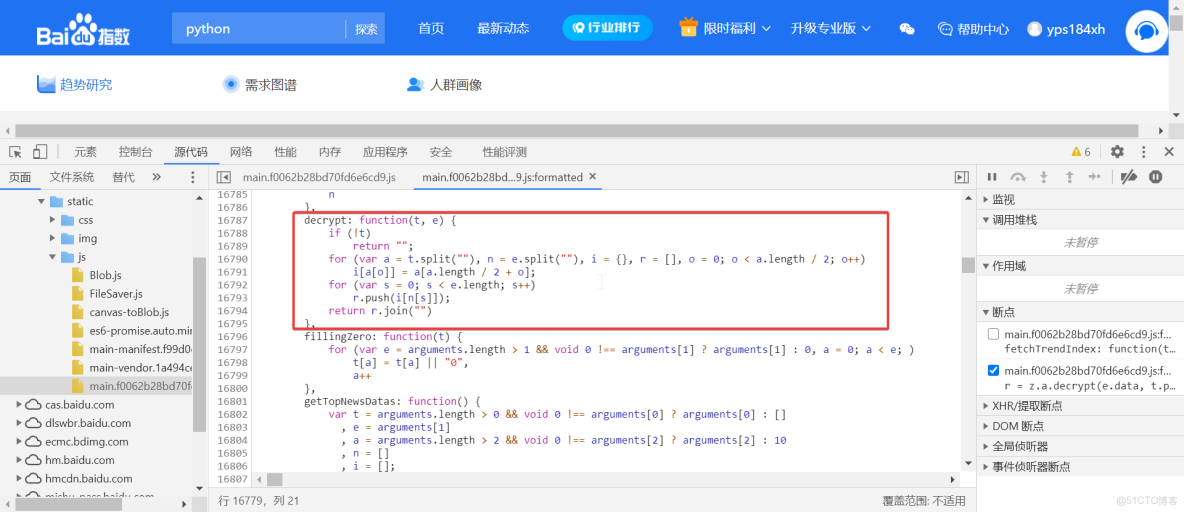Expand hm.baidu.com domain node

(20, 459)
